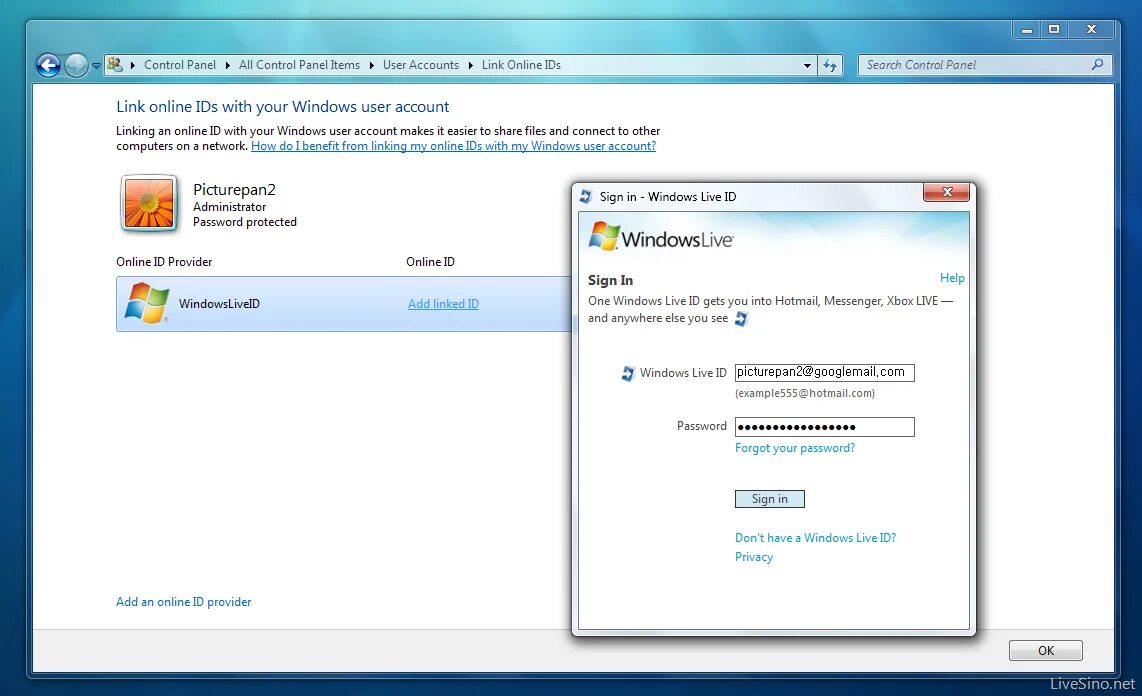Expand the arrow before Control Panel breadcrumb
Viewport: 1142px width, 696px height.
pyautogui.click(x=133, y=65)
